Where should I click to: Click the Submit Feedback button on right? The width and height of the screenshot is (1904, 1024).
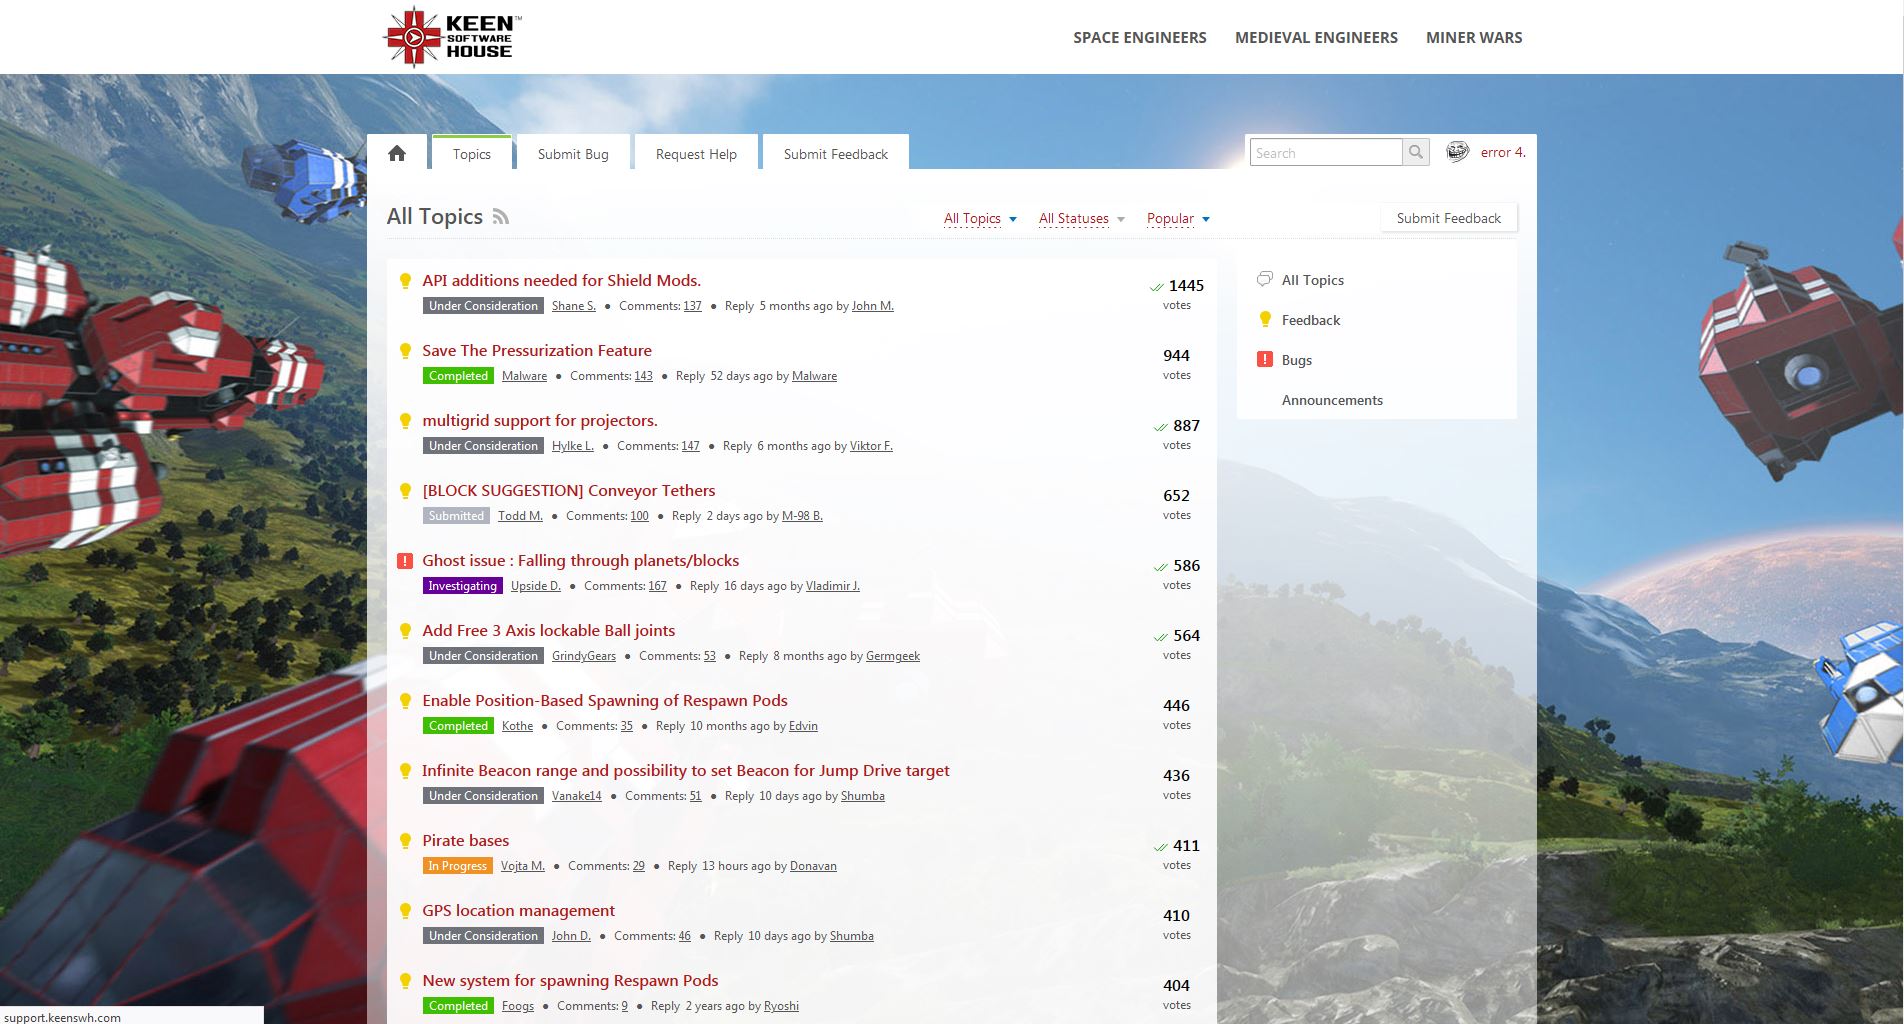[1448, 218]
